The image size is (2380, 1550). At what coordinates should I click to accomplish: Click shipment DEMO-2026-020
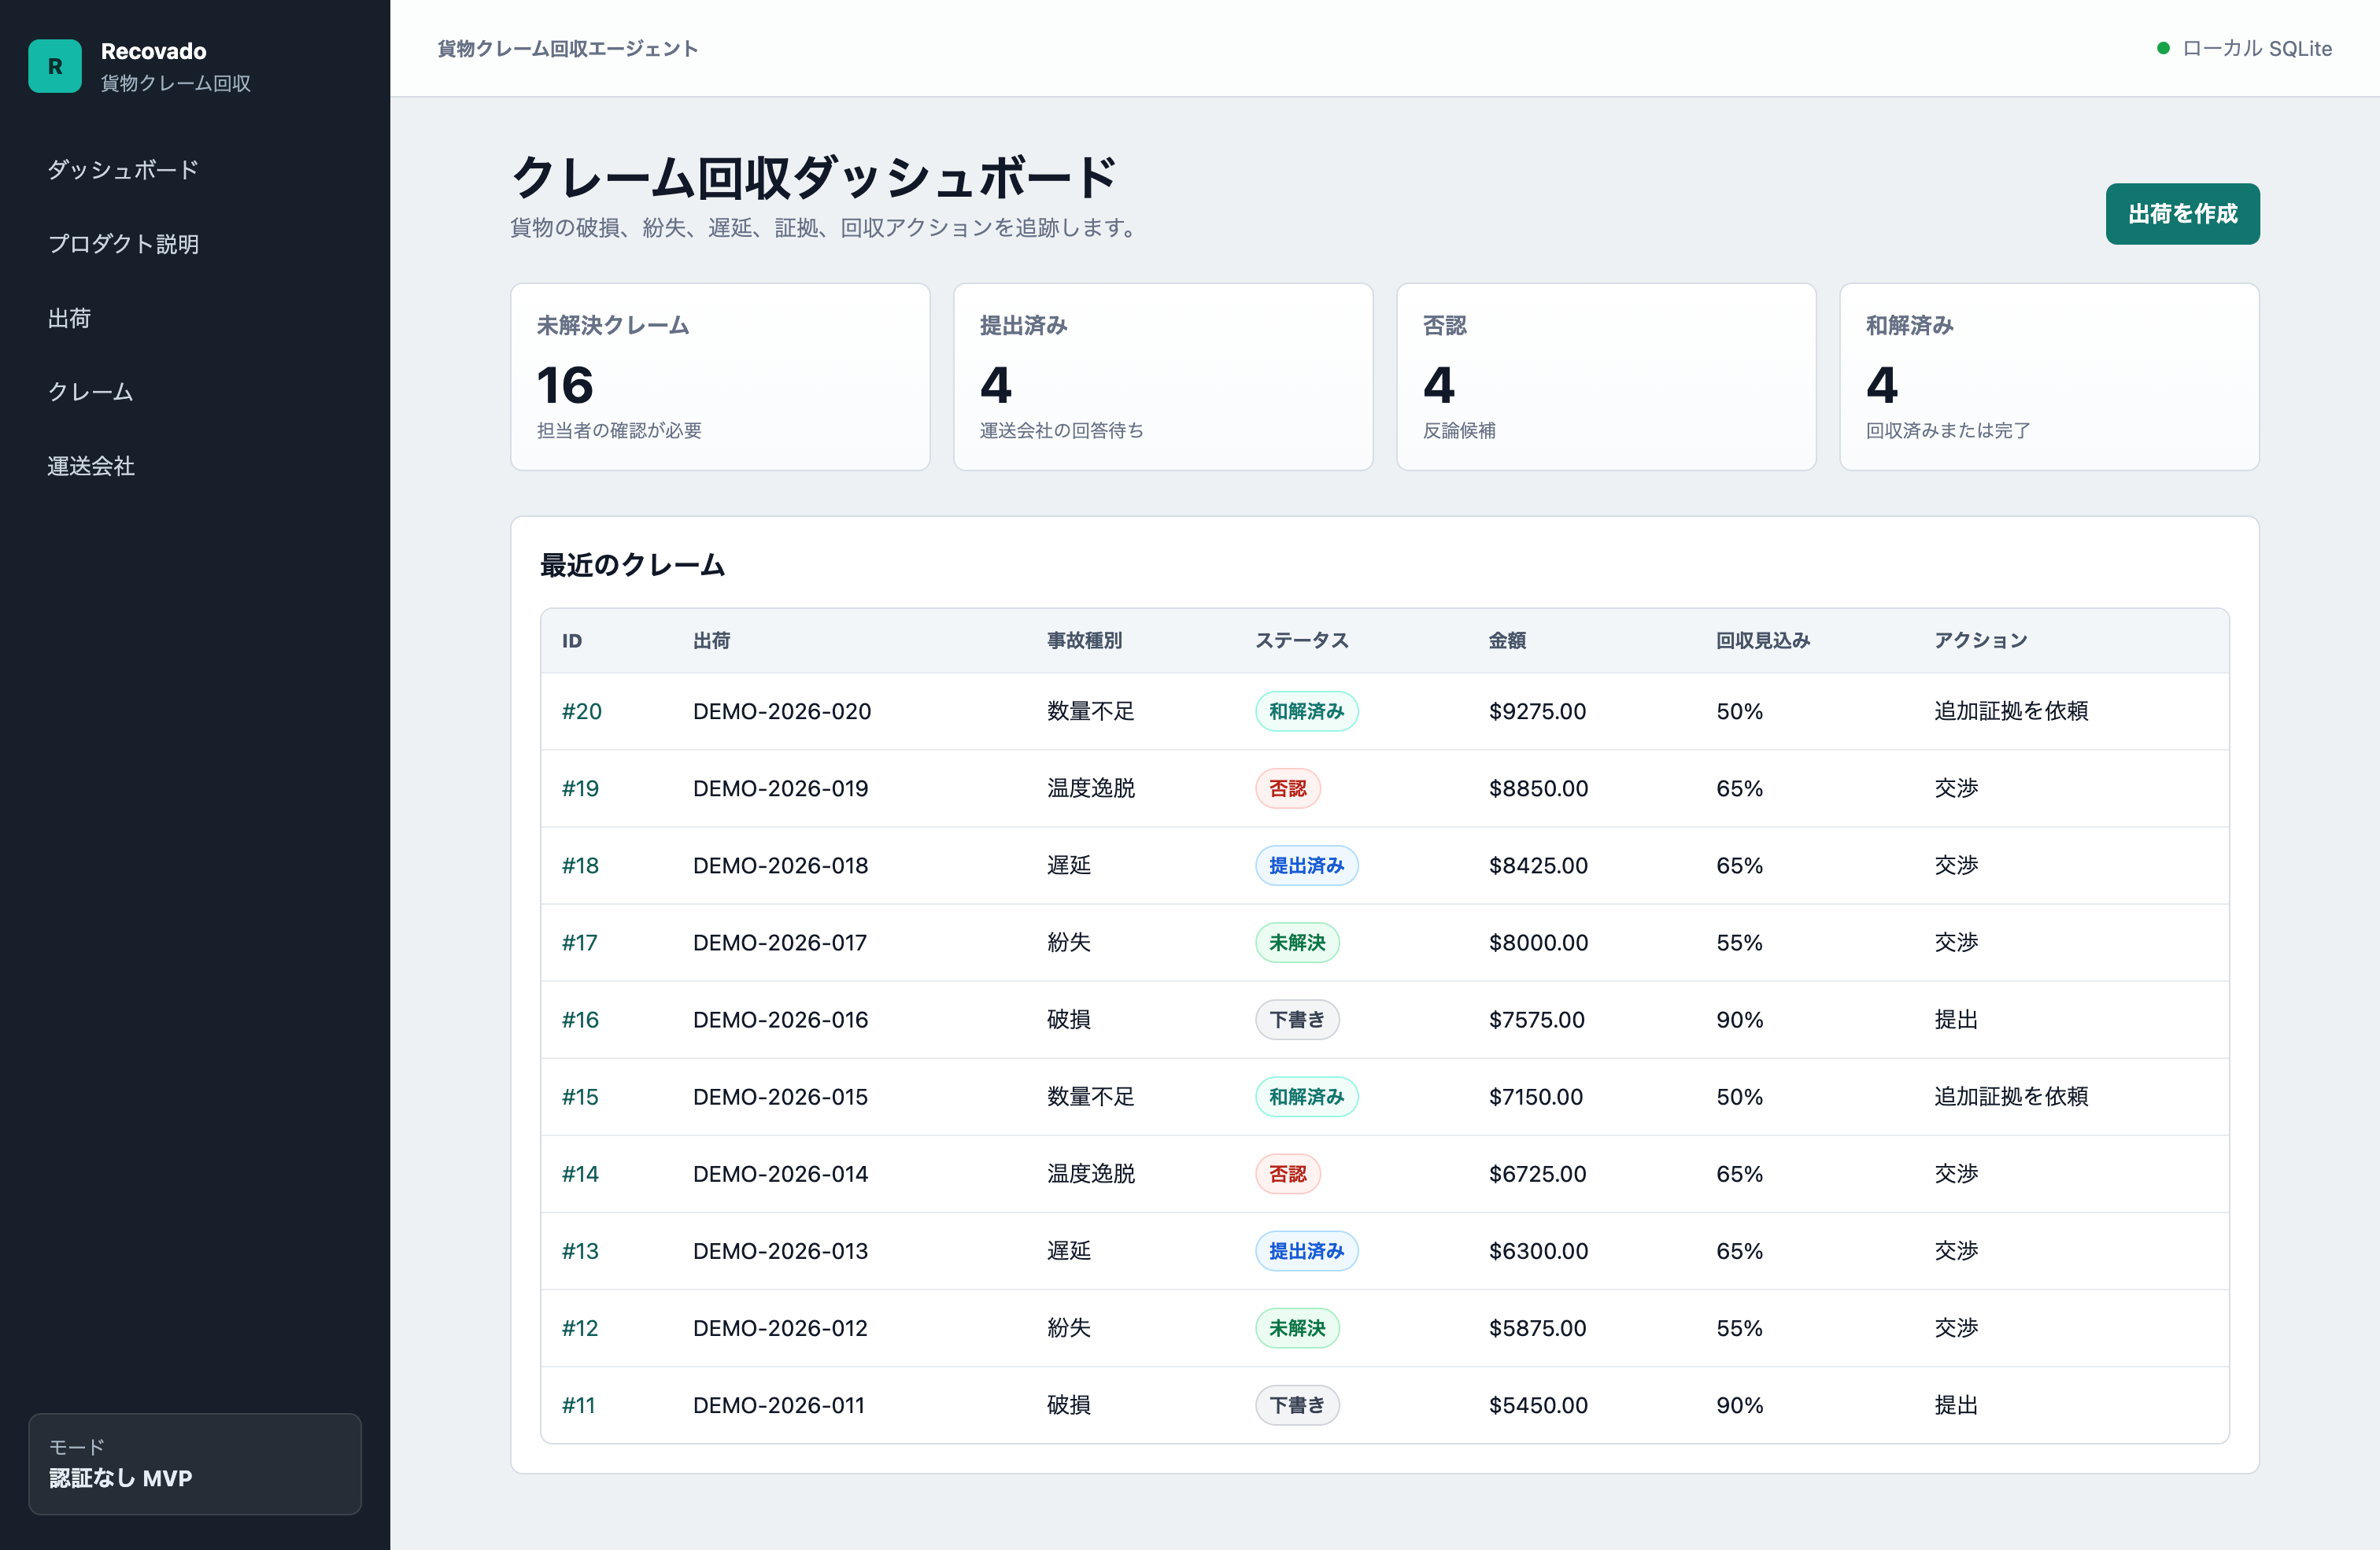click(x=781, y=711)
